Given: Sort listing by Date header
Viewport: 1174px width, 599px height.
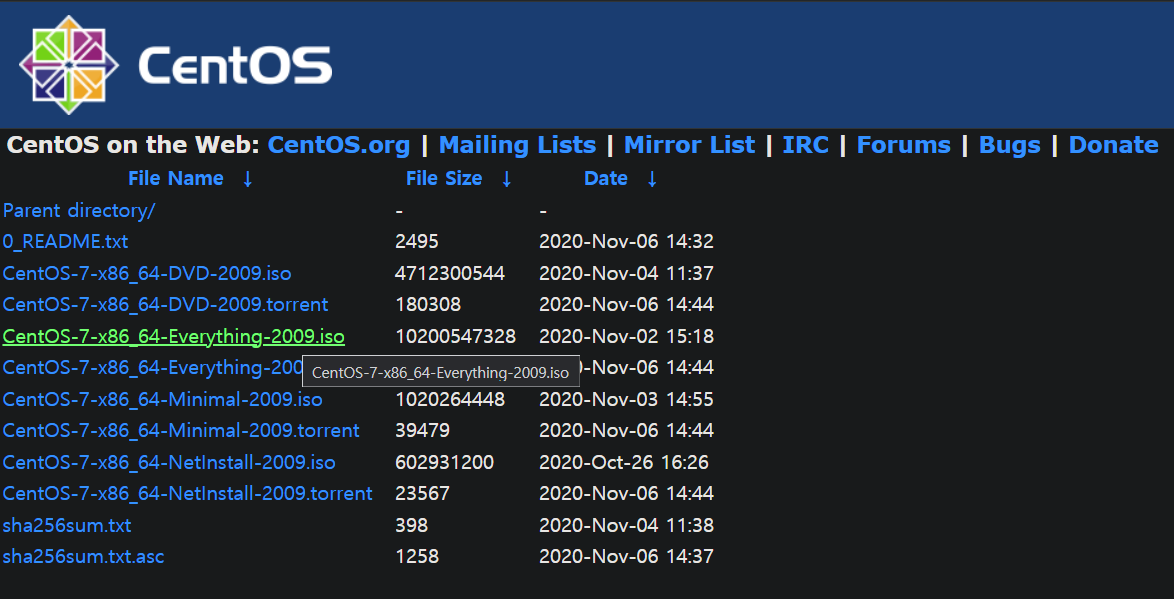Looking at the screenshot, I should pos(606,178).
